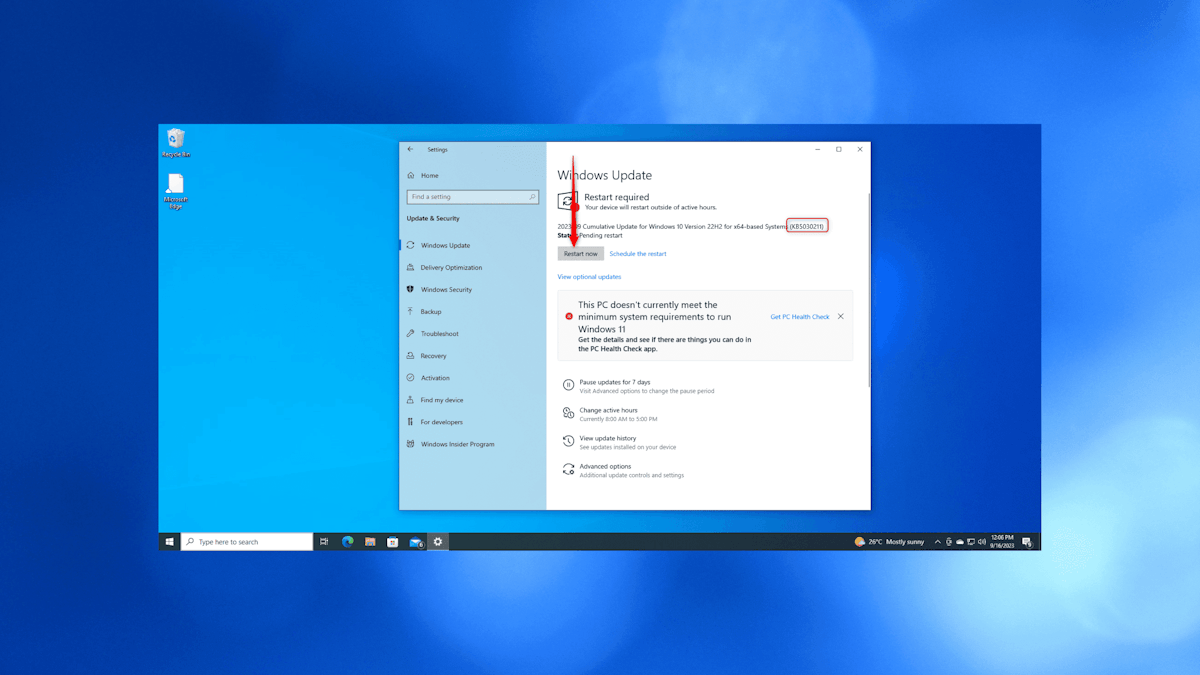1200x675 pixels.
Task: Click the Activation sidebar icon
Action: pyautogui.click(x=409, y=377)
